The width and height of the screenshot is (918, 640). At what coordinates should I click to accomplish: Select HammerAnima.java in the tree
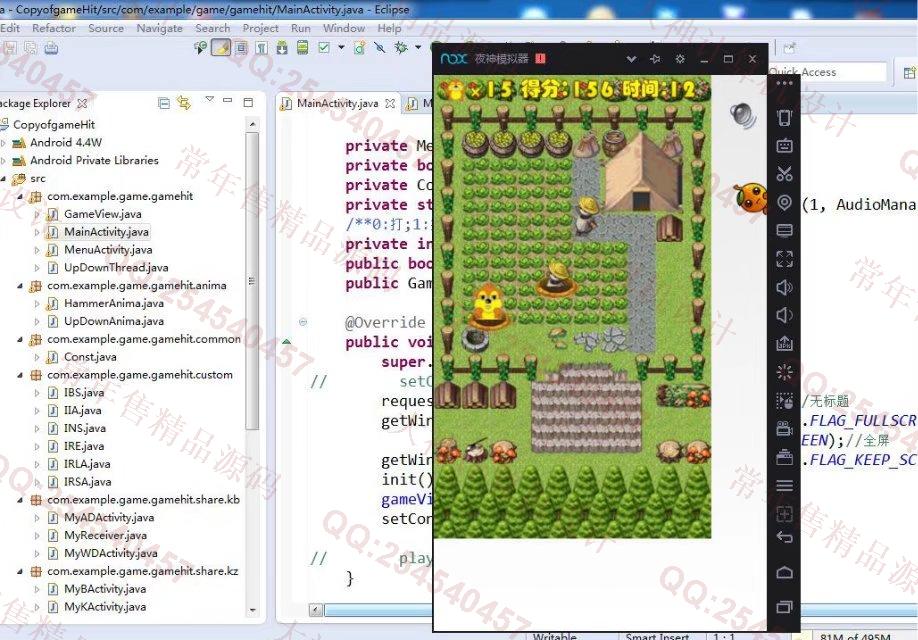coord(114,303)
